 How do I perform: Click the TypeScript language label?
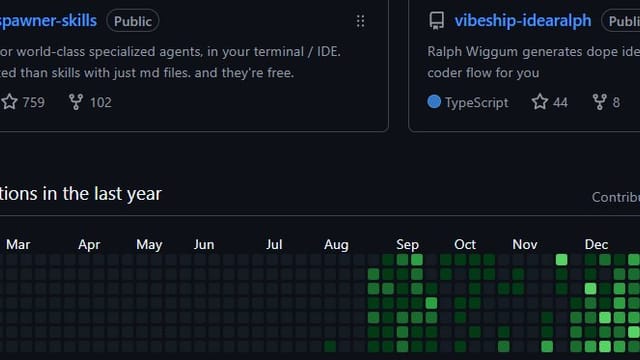(476, 102)
